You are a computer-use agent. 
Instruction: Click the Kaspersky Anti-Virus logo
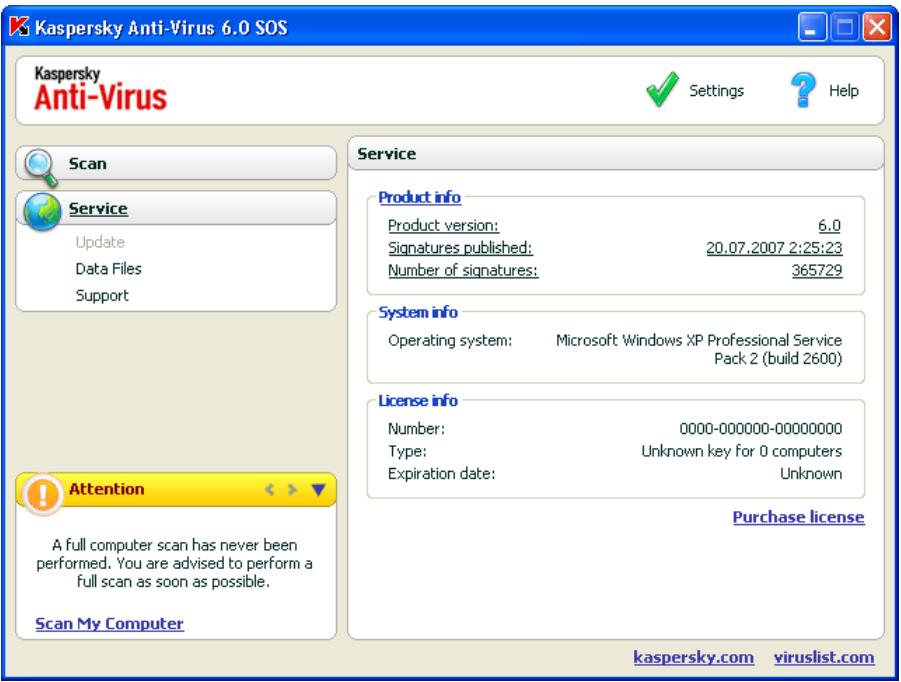point(100,89)
